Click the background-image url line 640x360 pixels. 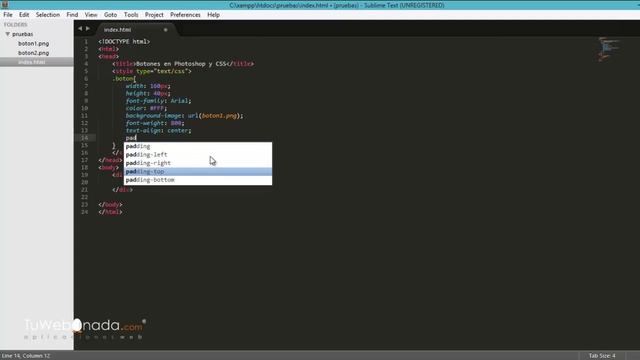184,116
